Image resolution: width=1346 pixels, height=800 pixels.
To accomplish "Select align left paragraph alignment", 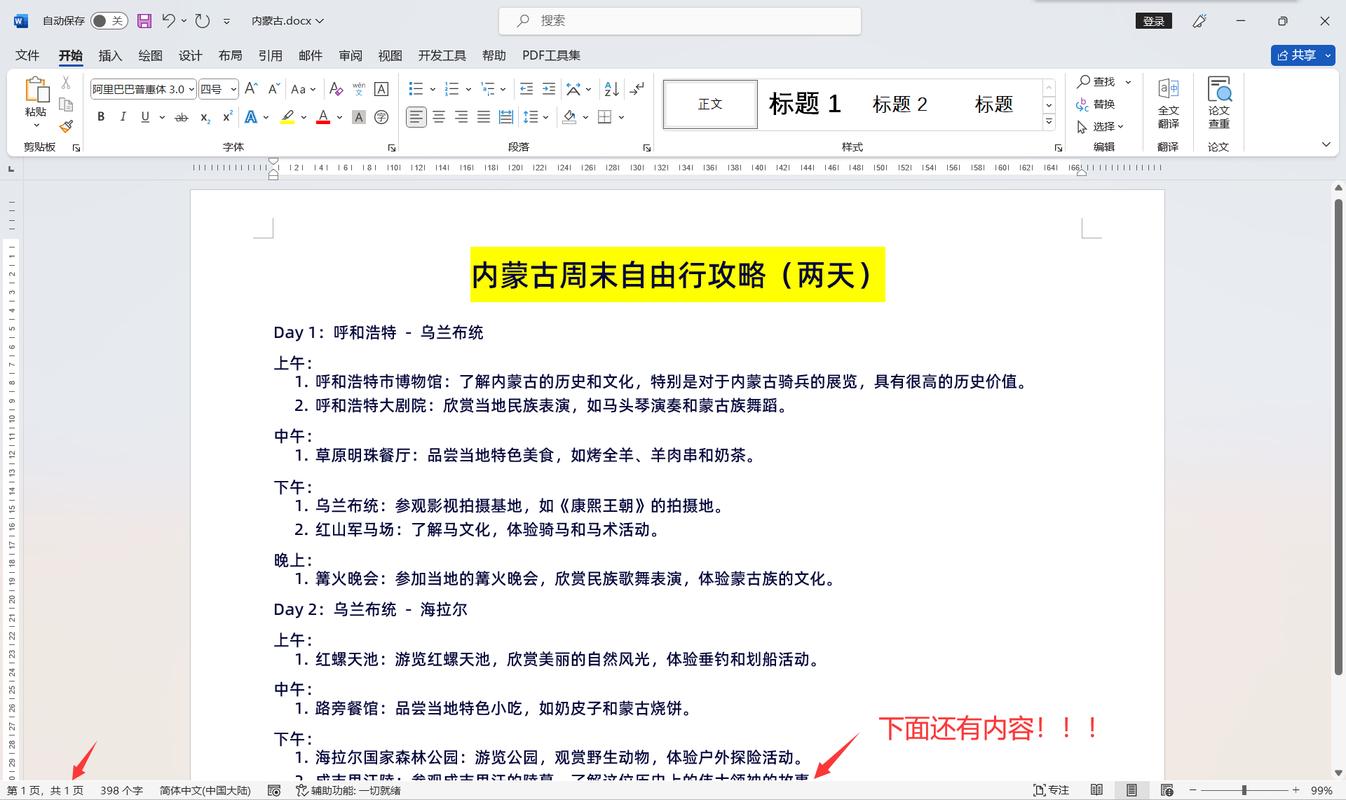I will click(x=416, y=117).
